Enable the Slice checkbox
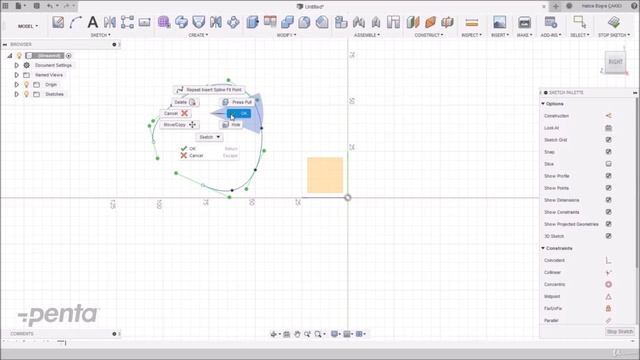This screenshot has width=640, height=360. [x=608, y=164]
